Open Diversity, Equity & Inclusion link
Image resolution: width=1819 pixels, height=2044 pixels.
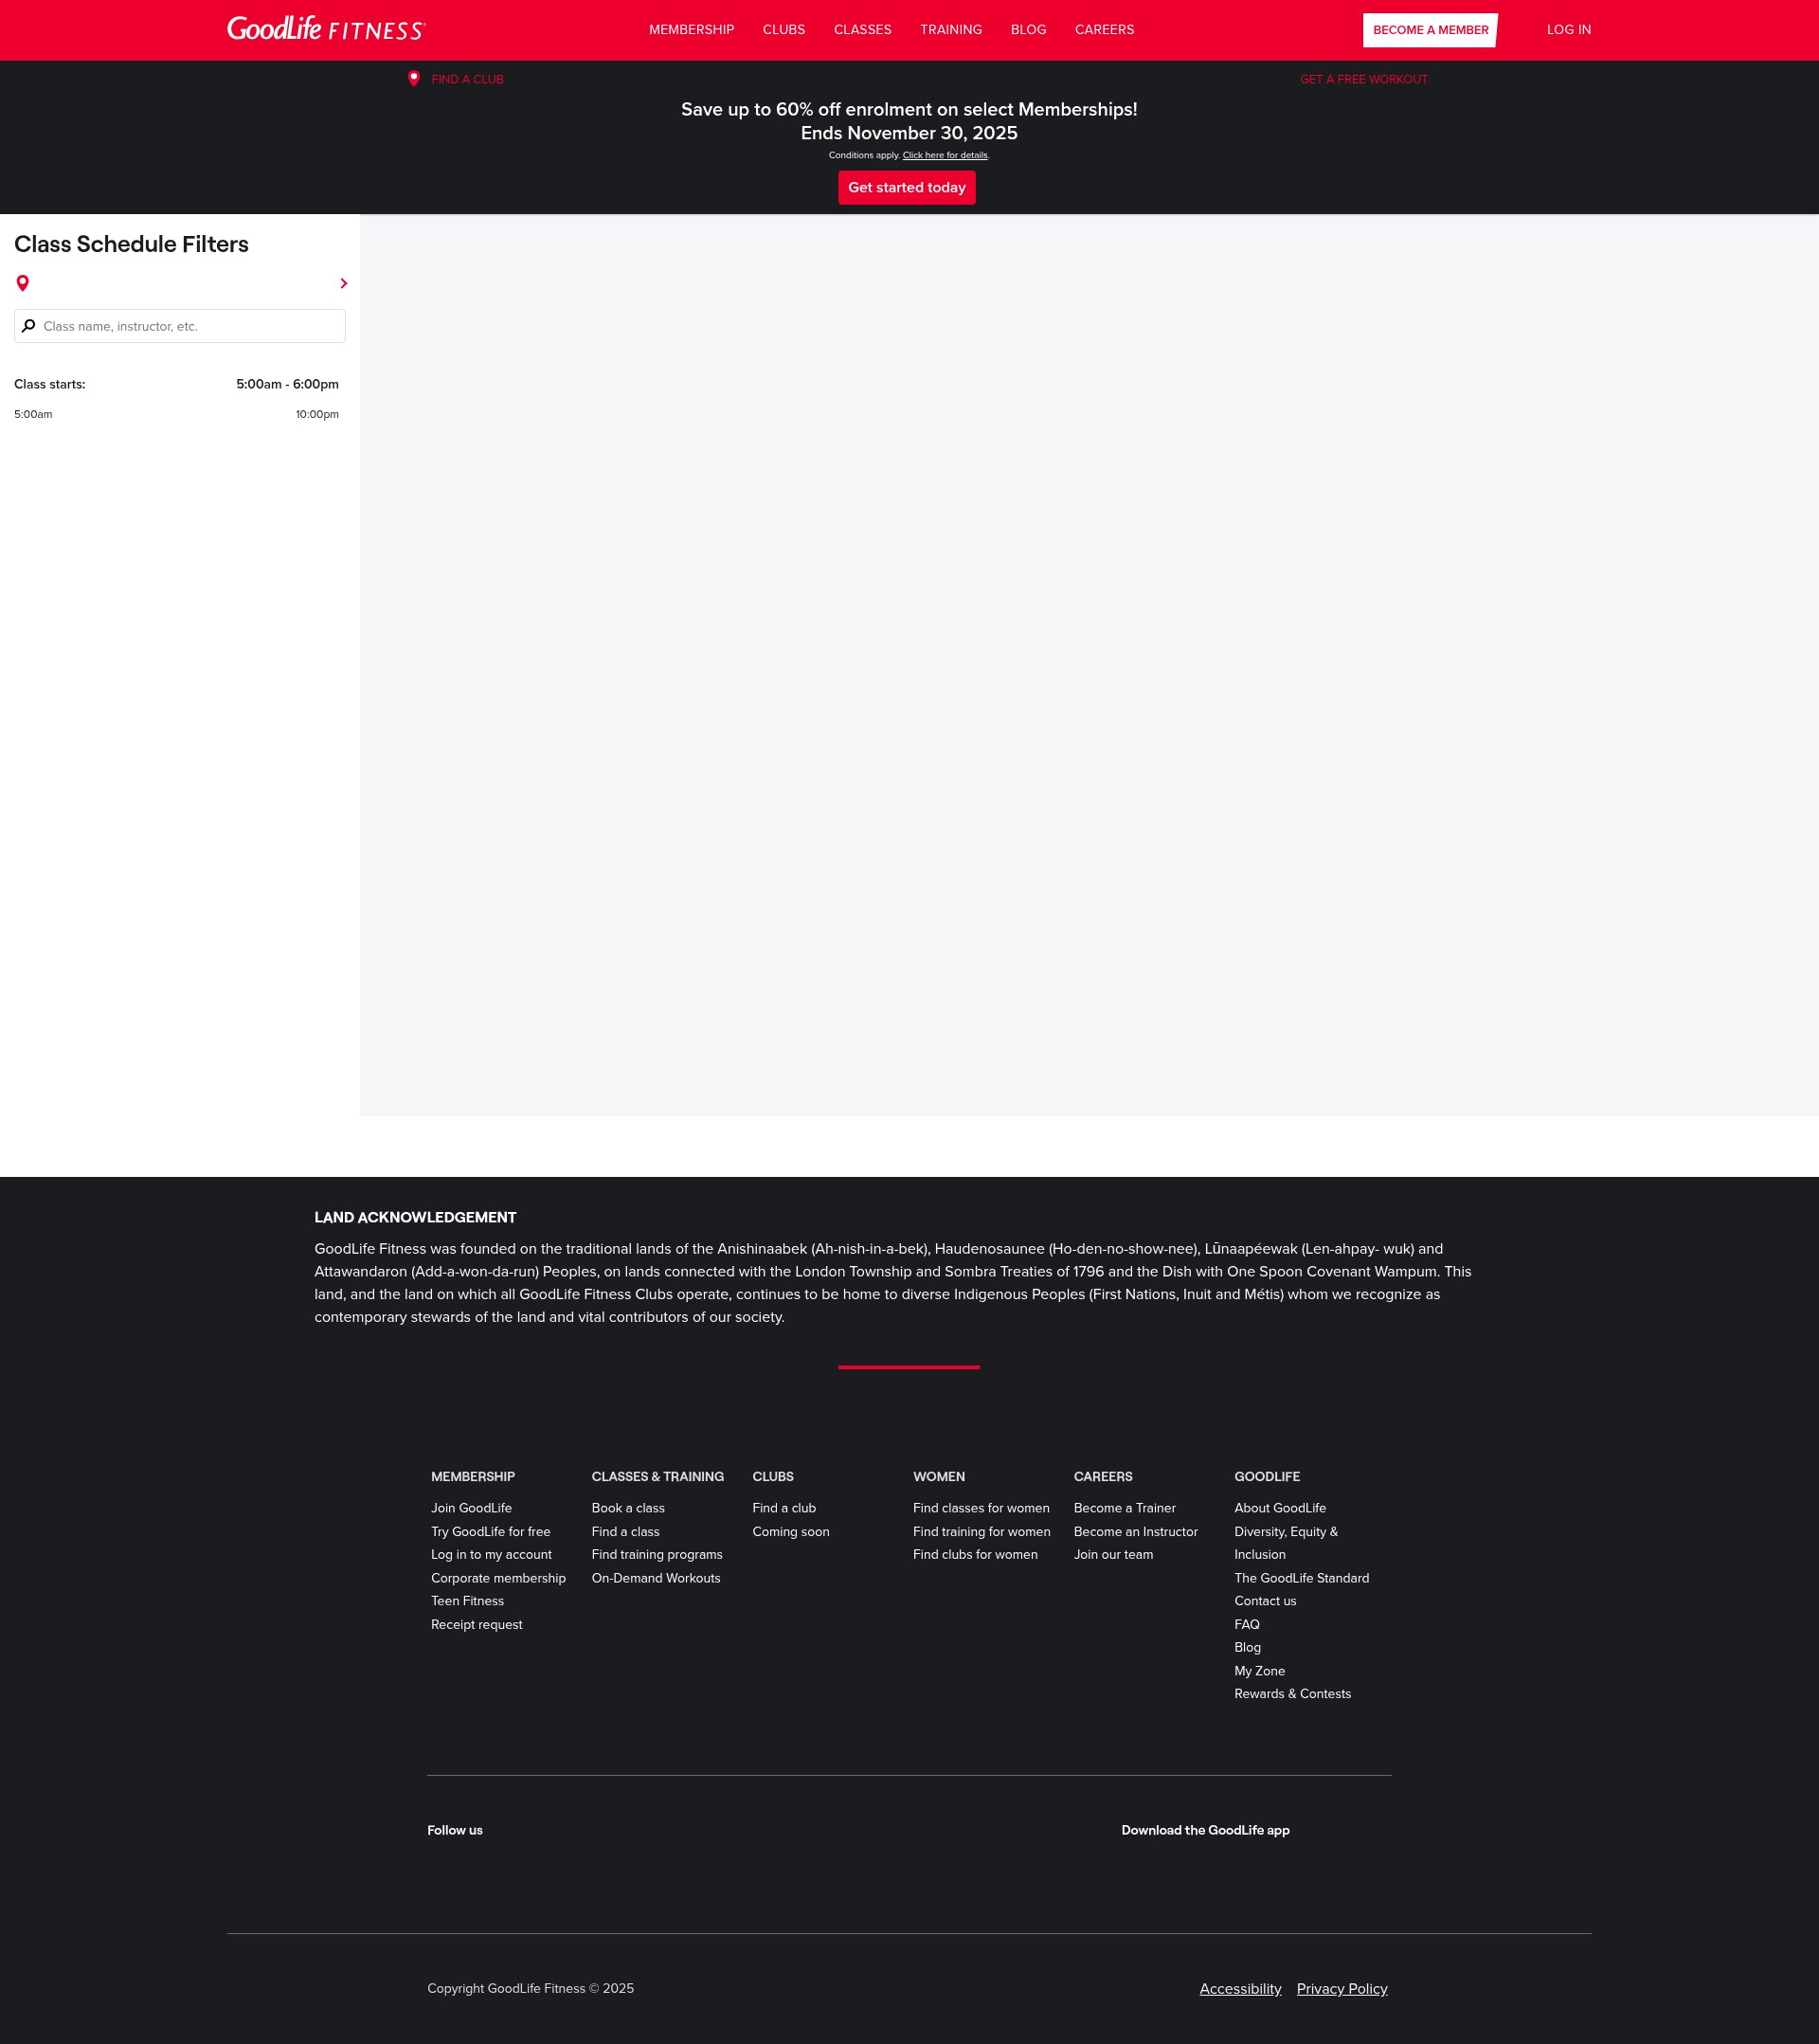point(1285,1543)
